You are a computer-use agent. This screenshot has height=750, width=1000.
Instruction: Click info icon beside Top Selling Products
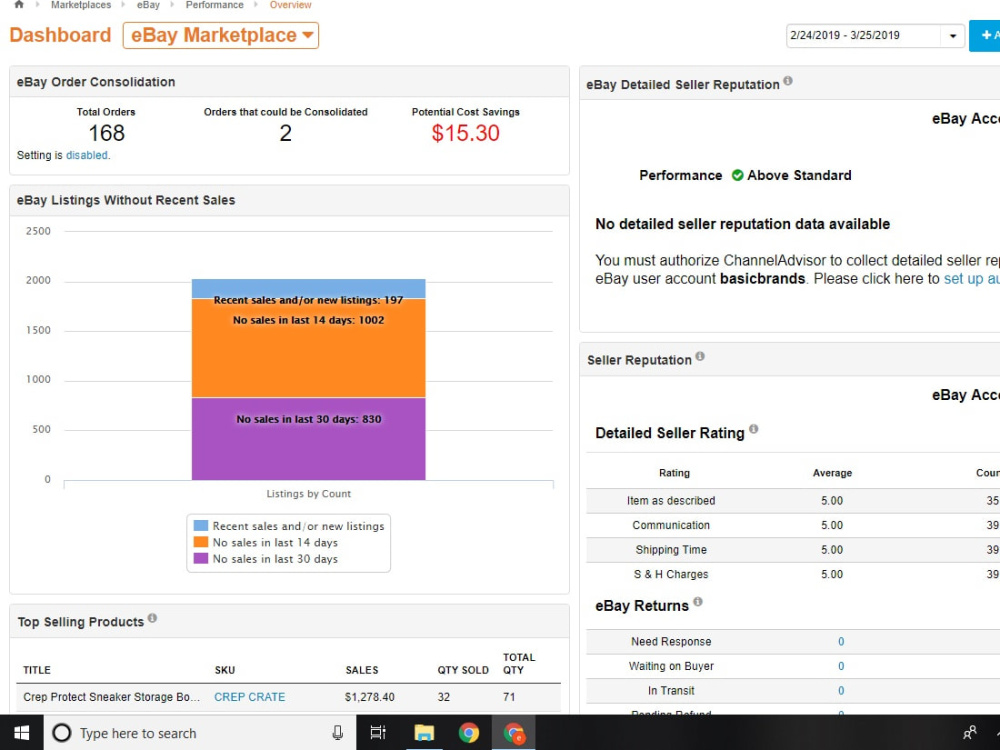tap(152, 618)
